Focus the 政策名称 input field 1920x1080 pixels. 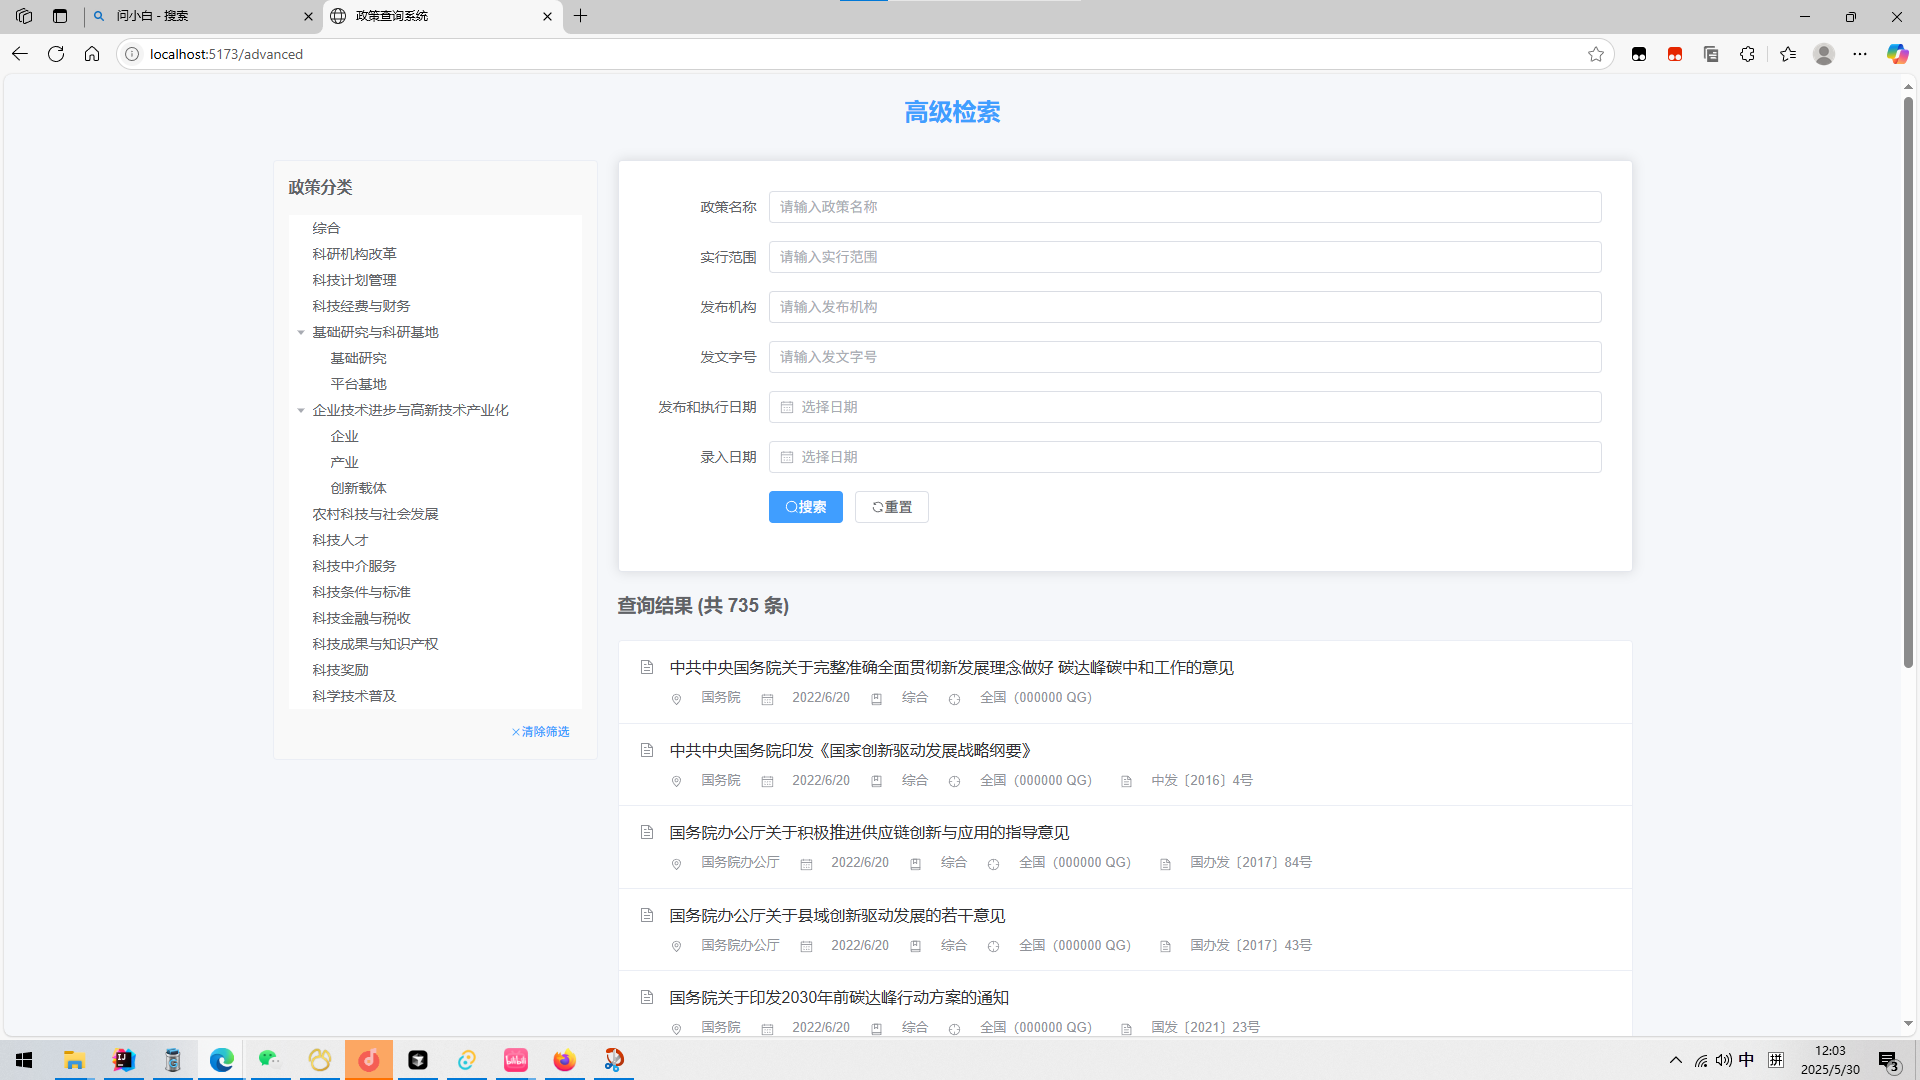[x=1184, y=207]
